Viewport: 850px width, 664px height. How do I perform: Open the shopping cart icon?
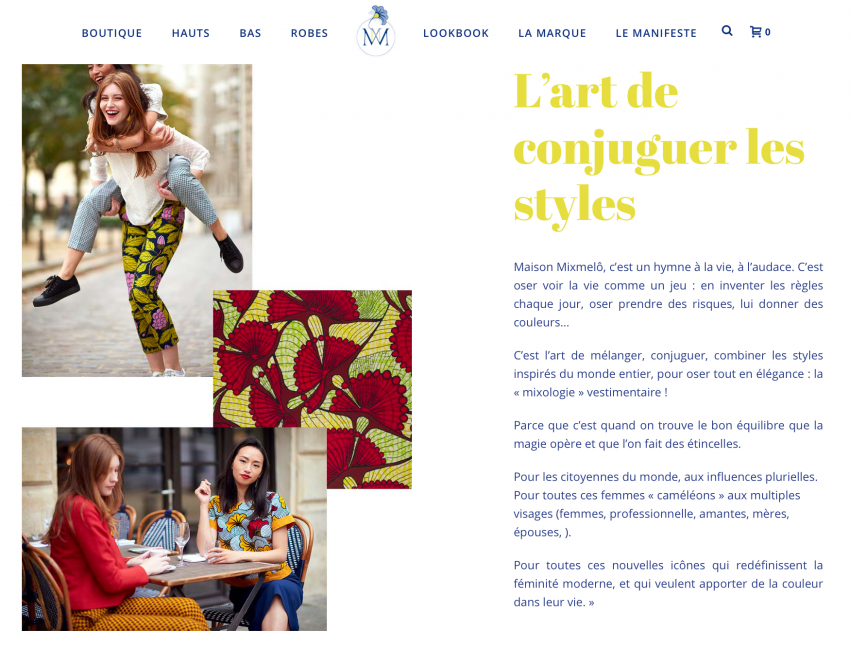coord(755,32)
